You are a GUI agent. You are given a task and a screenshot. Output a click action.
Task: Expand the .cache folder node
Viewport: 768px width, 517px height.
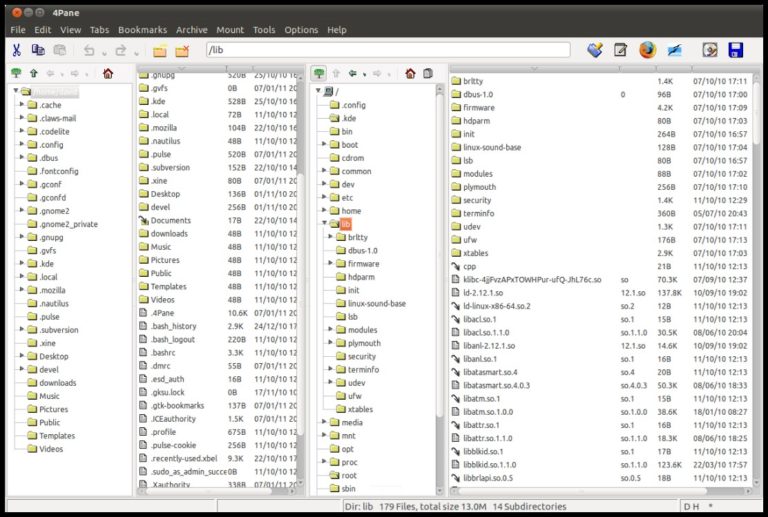click(22, 105)
